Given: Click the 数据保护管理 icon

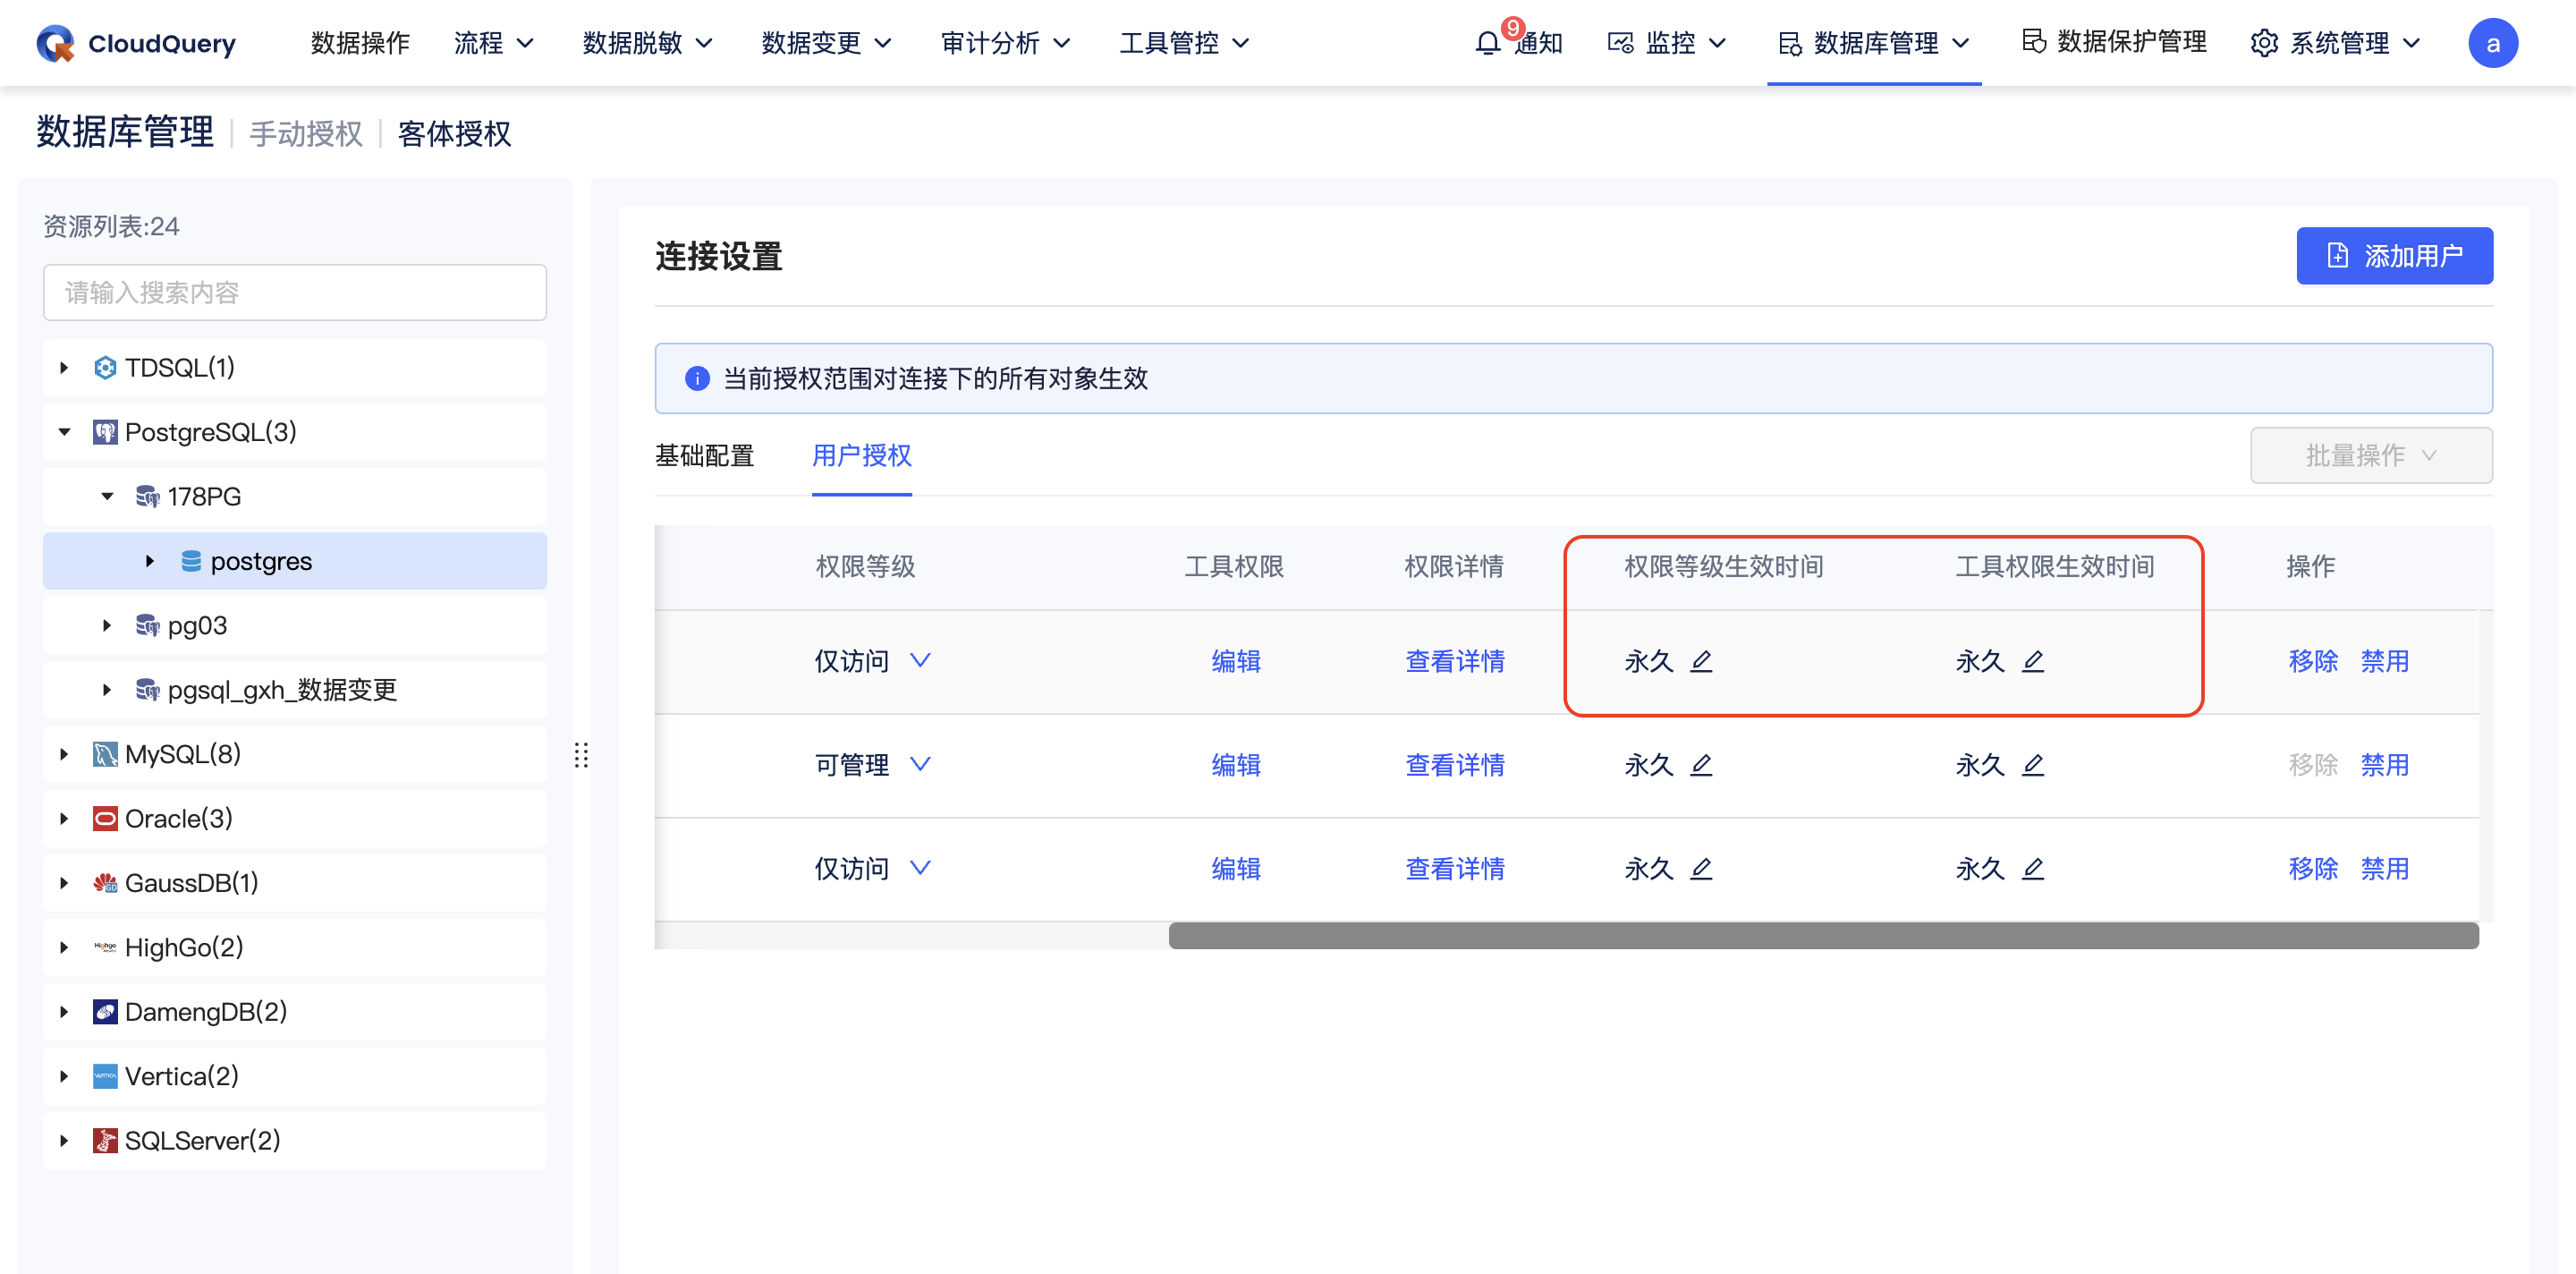Looking at the screenshot, I should 2034,42.
